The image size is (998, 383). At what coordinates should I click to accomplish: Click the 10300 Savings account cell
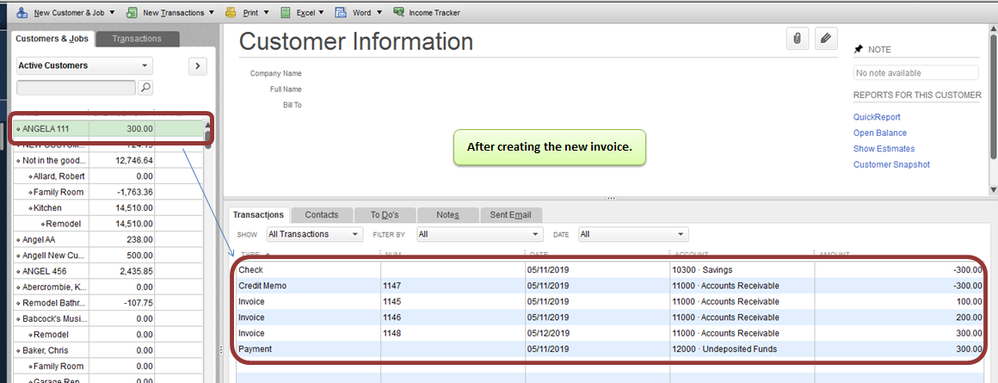(x=742, y=270)
